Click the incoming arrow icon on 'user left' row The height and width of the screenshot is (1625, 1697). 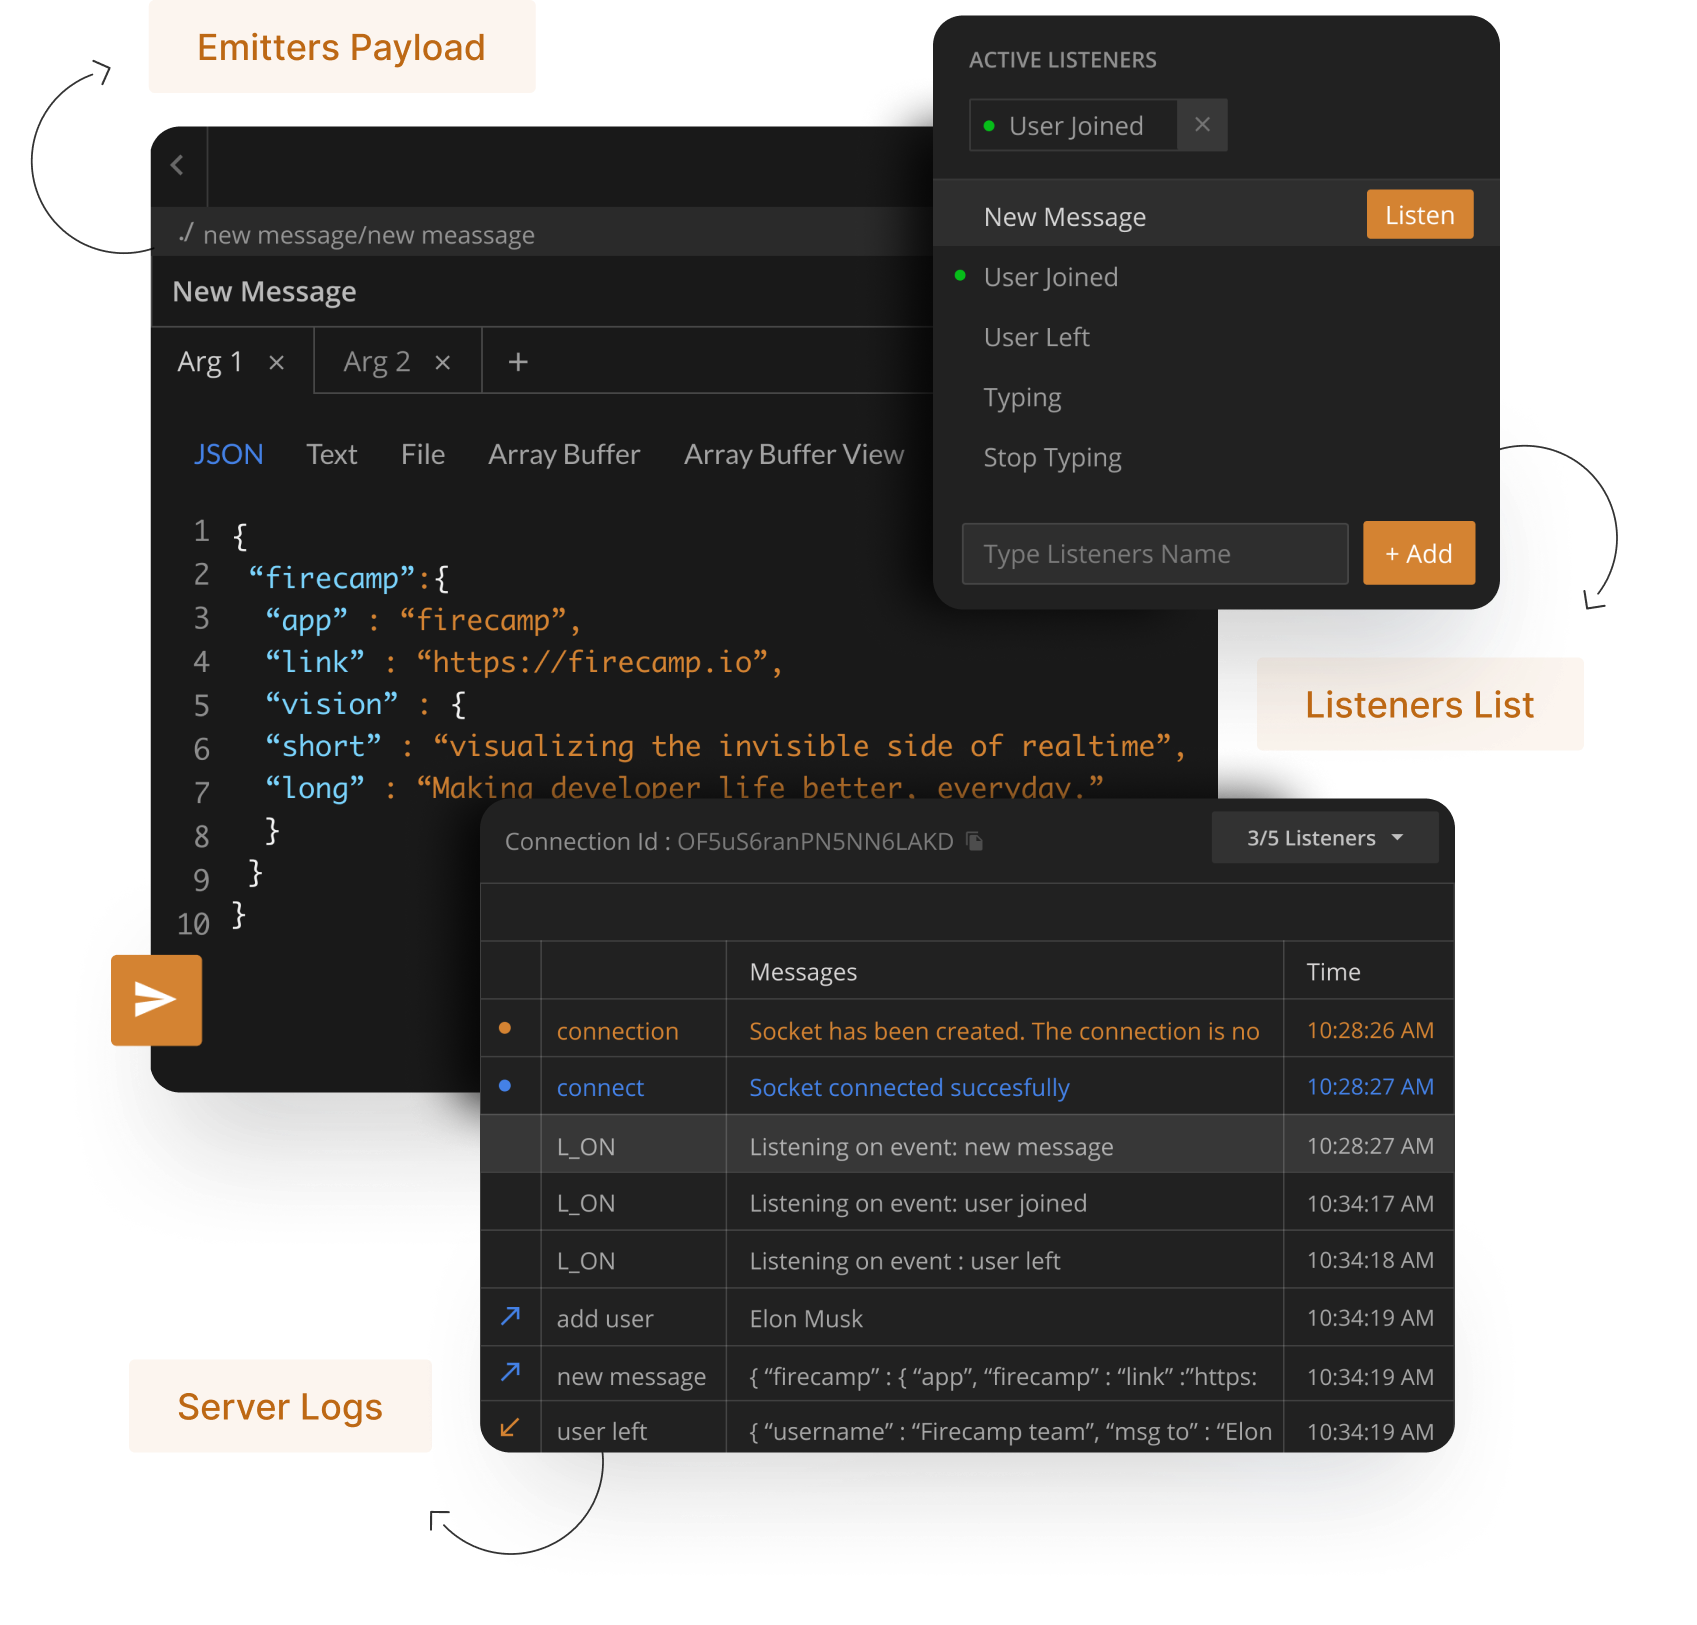click(510, 1430)
